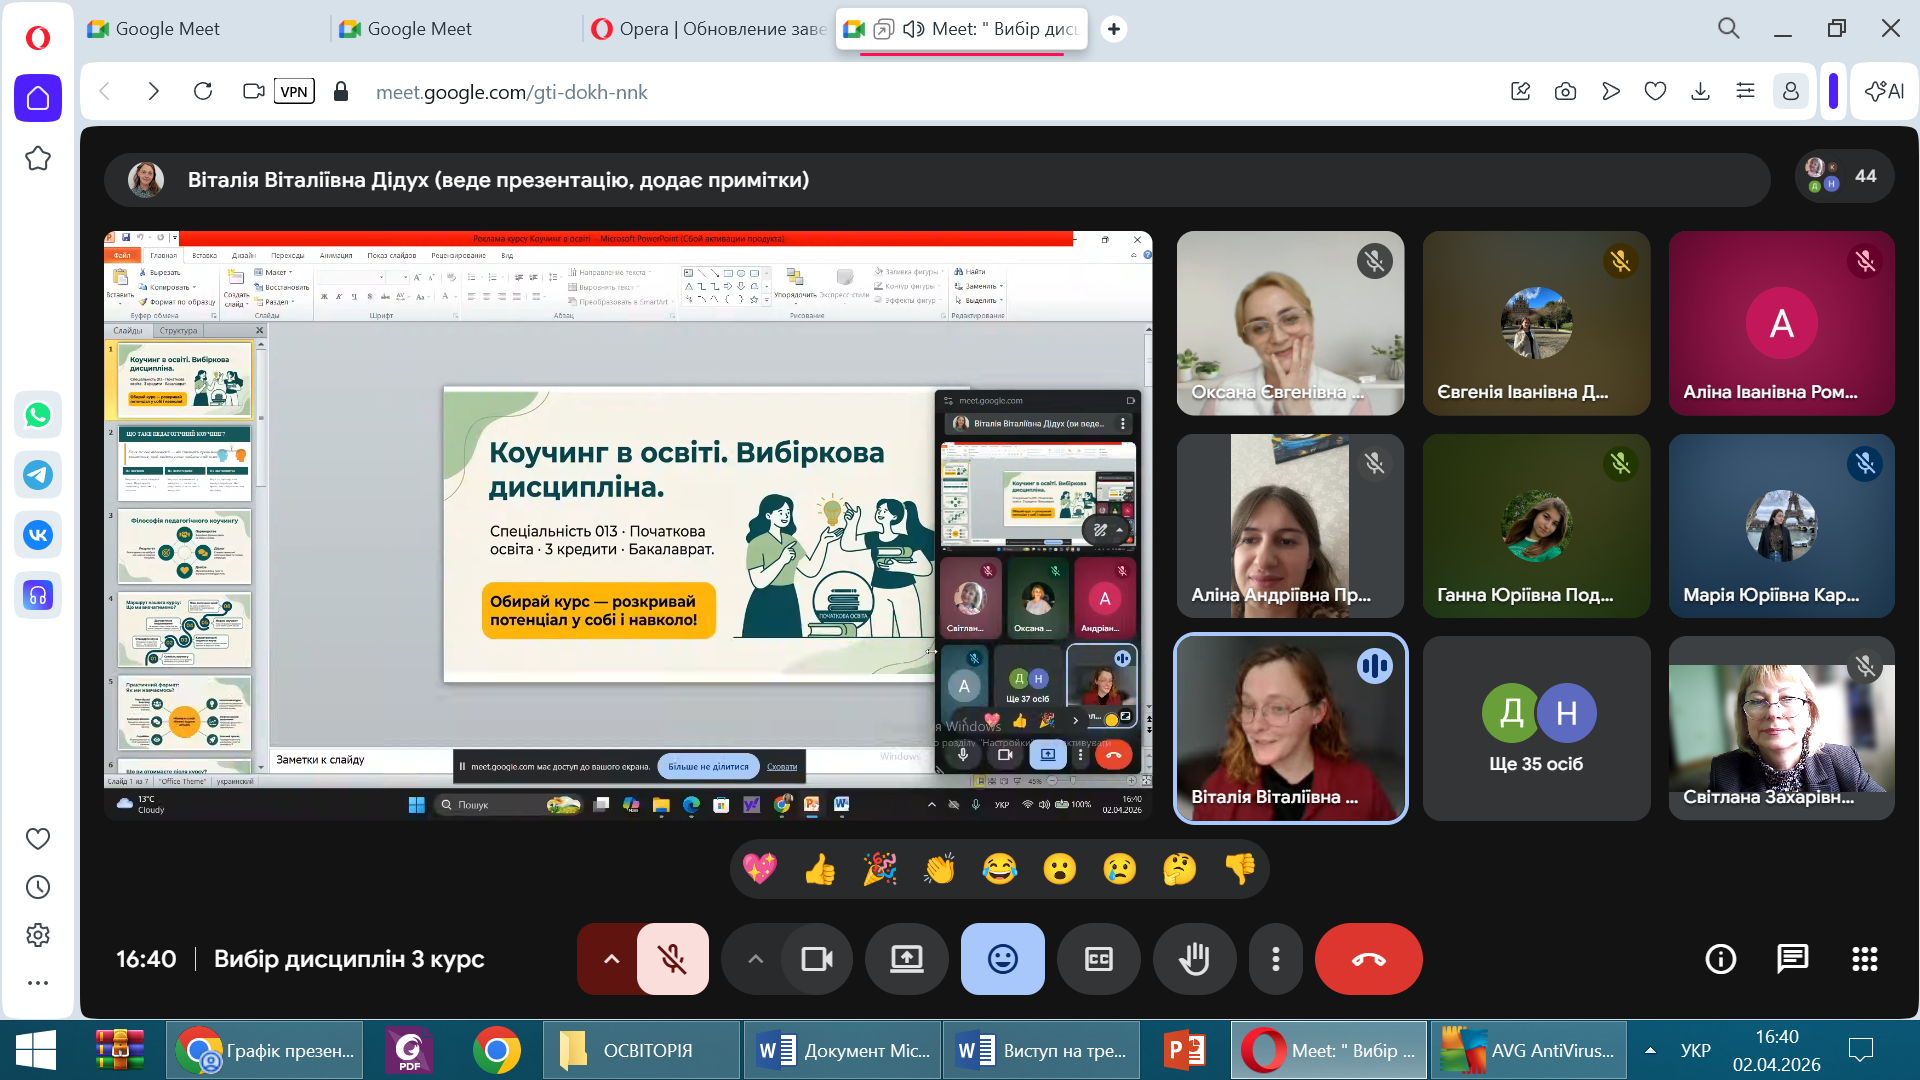Select Світлана Захарівна video tile

tap(1782, 729)
